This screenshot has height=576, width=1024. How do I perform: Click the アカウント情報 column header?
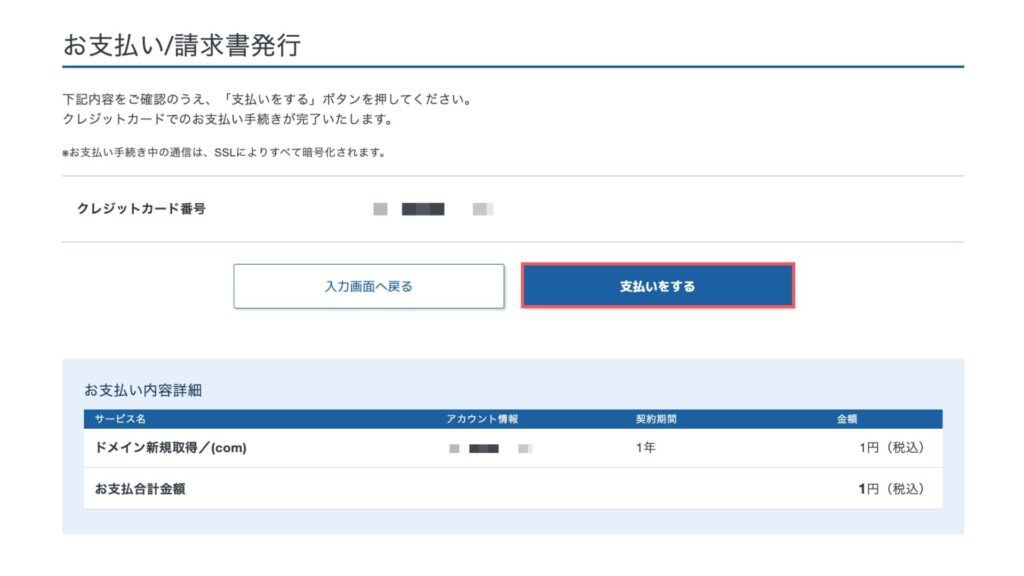[x=482, y=419]
